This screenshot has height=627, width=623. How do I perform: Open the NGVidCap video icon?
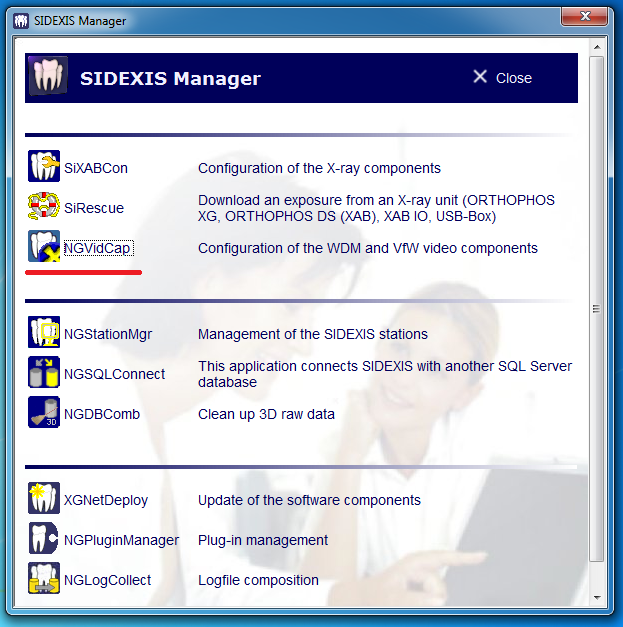click(44, 246)
